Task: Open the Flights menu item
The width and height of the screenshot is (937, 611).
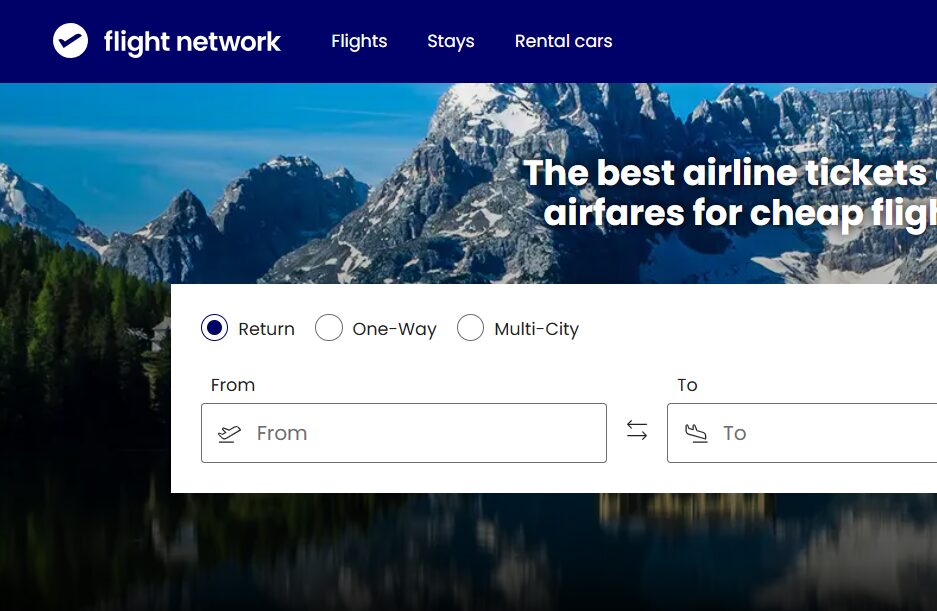Action: 359,41
